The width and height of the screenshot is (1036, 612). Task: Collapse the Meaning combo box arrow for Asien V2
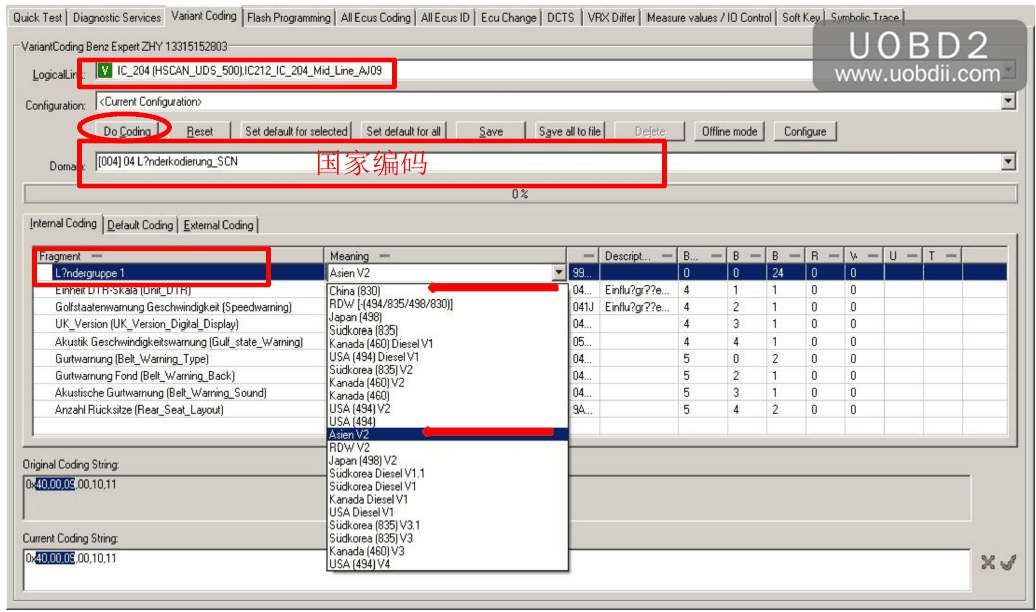[x=559, y=272]
